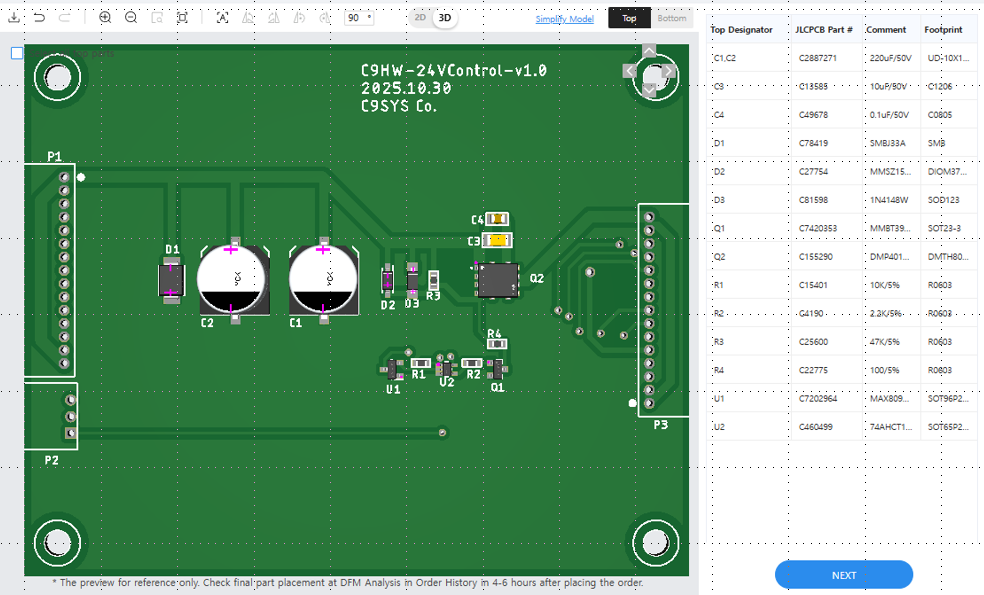The height and width of the screenshot is (595, 984).
Task: Click the download icon in toolbar
Action: coord(13,17)
